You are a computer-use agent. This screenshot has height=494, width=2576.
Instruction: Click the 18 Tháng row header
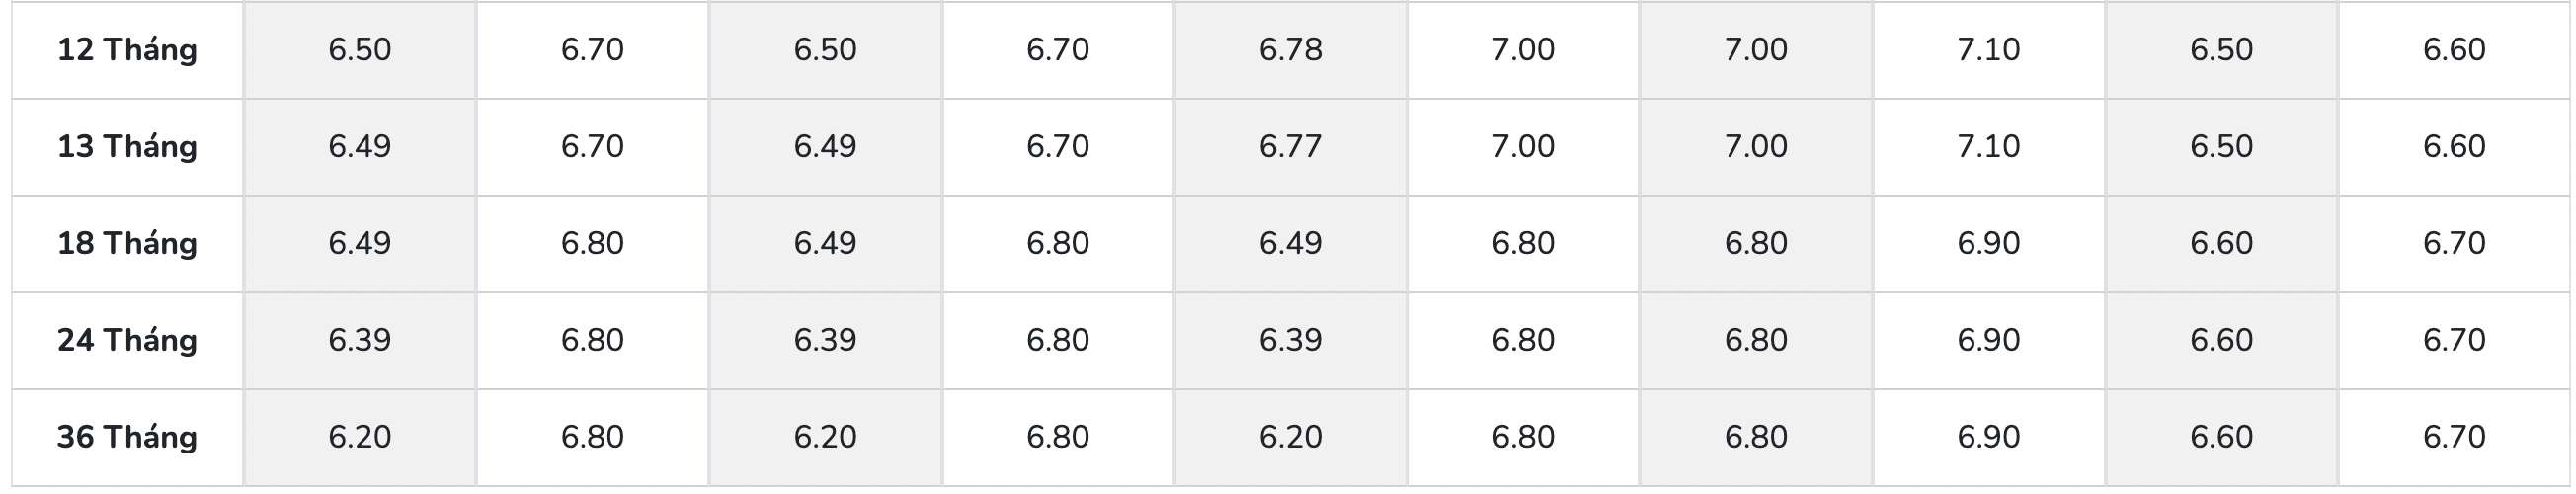(x=127, y=243)
